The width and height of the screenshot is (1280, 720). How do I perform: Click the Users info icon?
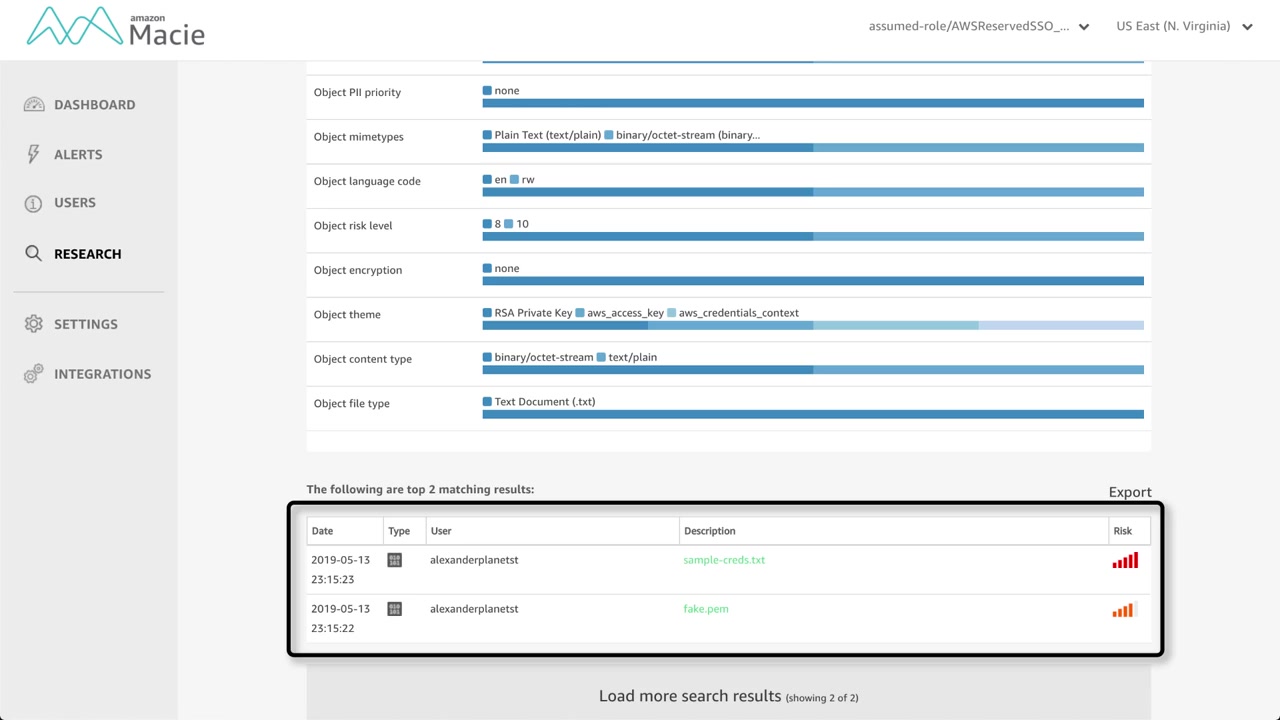pyautogui.click(x=34, y=203)
